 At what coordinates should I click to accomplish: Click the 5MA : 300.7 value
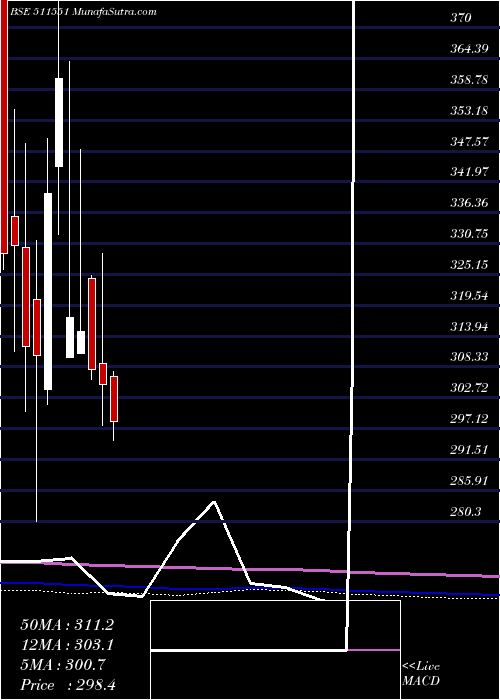tap(62, 665)
